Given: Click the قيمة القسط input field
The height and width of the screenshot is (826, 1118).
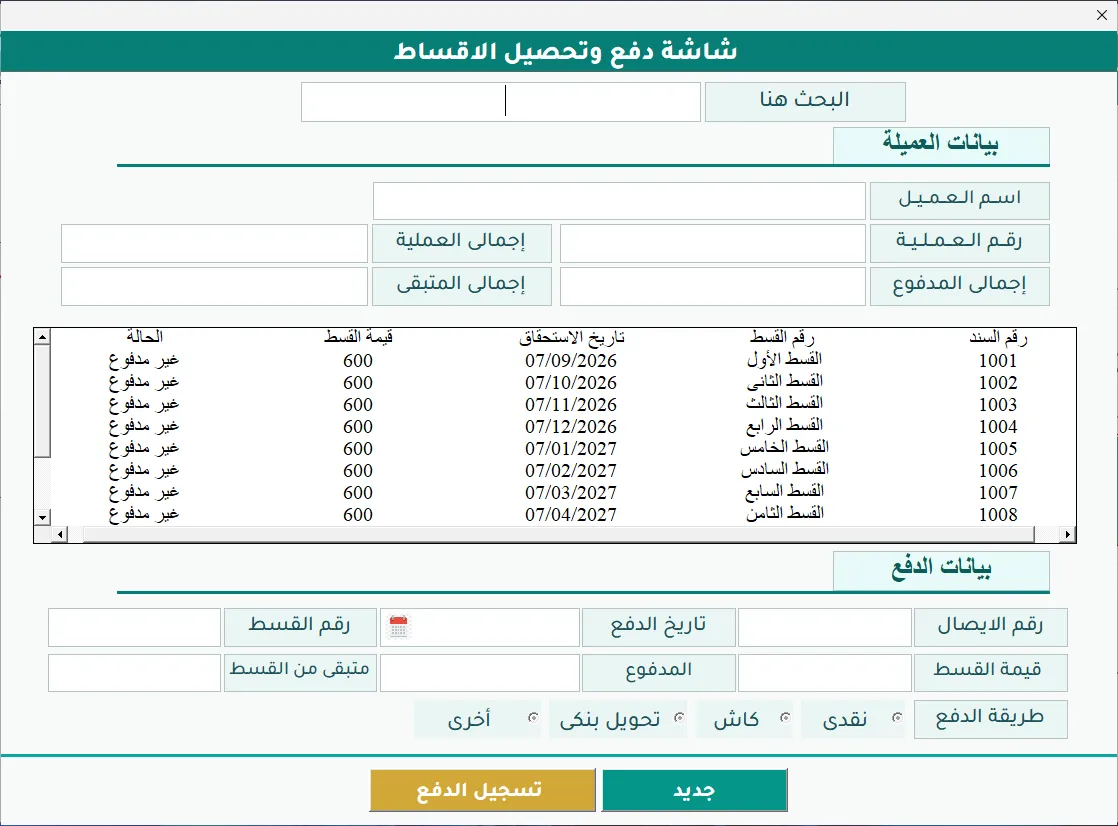Looking at the screenshot, I should (x=825, y=673).
